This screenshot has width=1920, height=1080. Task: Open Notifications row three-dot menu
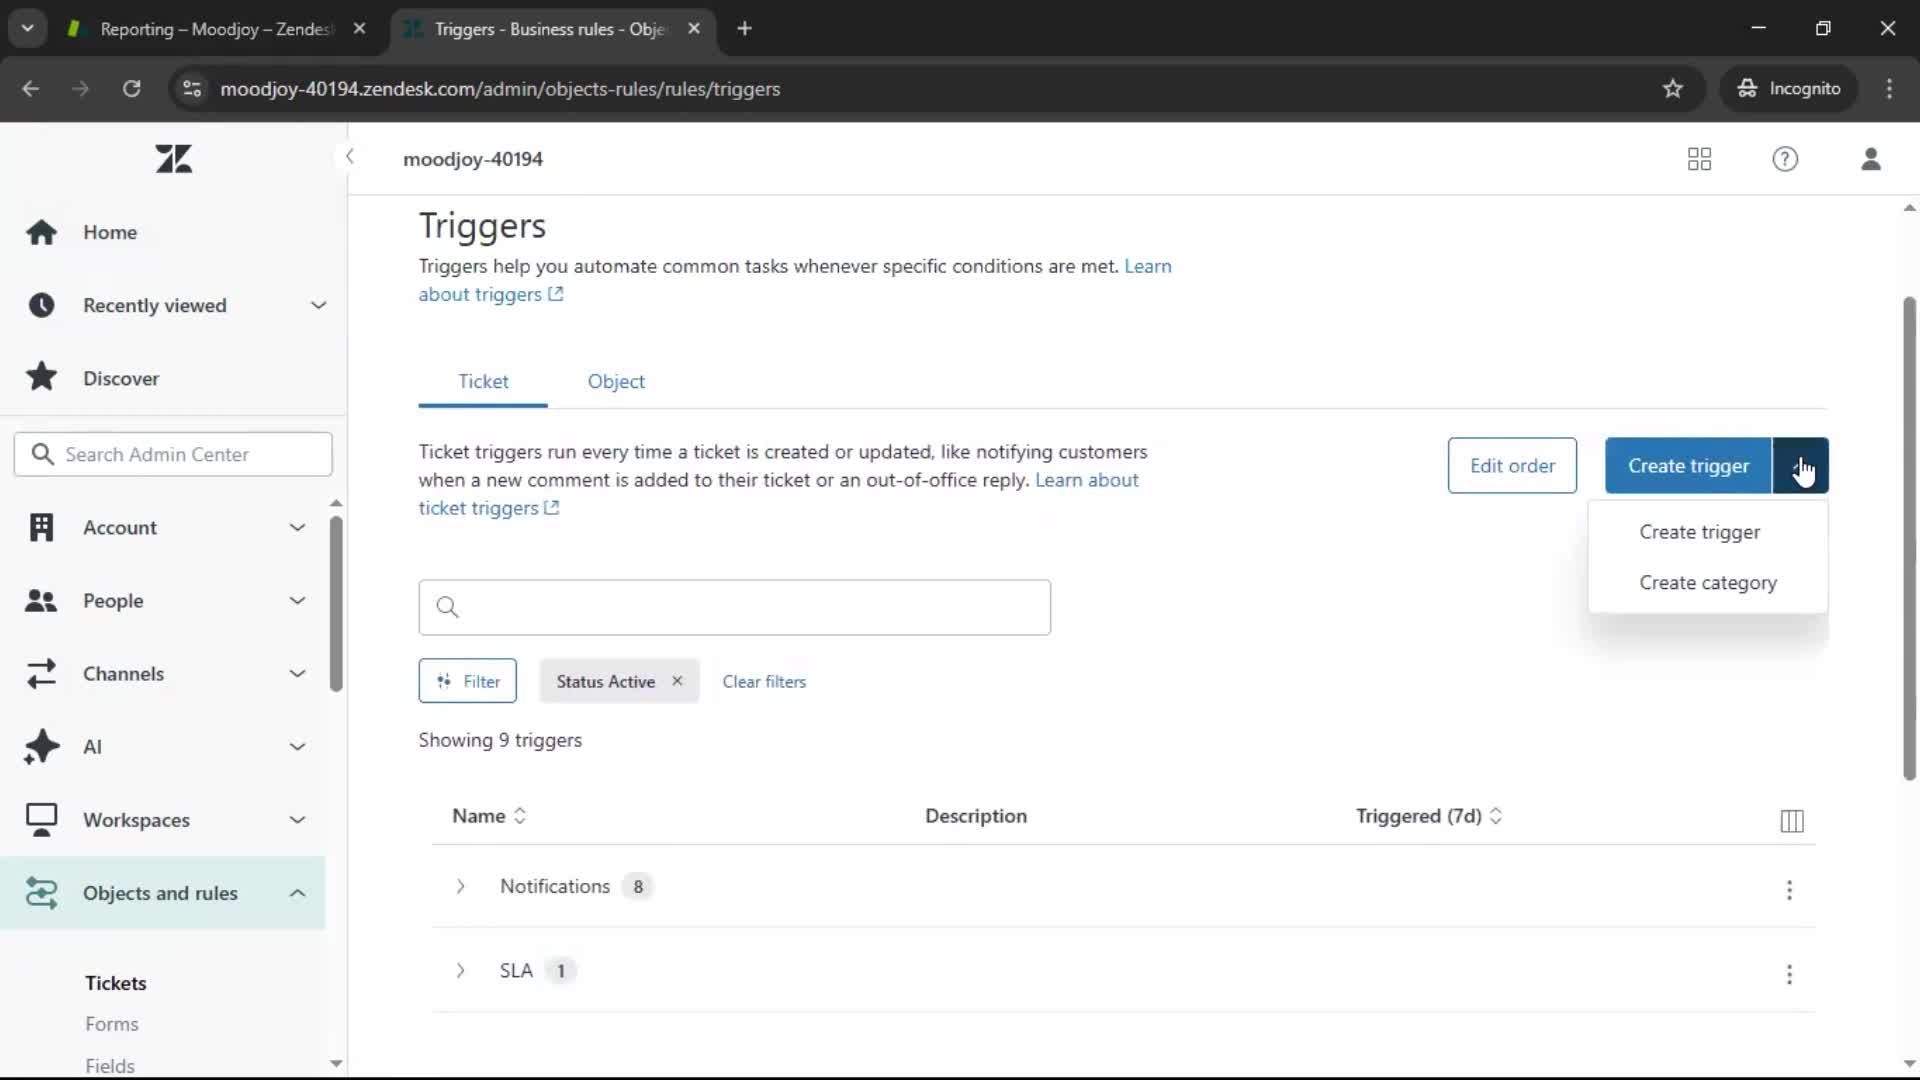[1789, 889]
